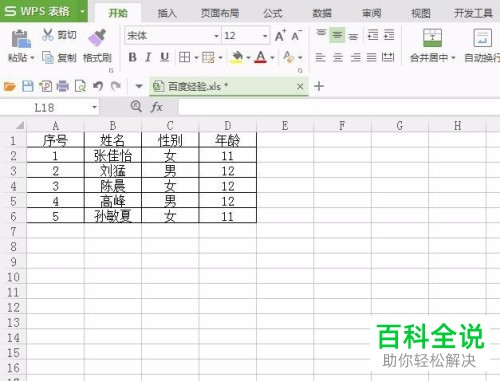500x381 pixels.
Task: Apply the red font color A
Action: [x=261, y=57]
